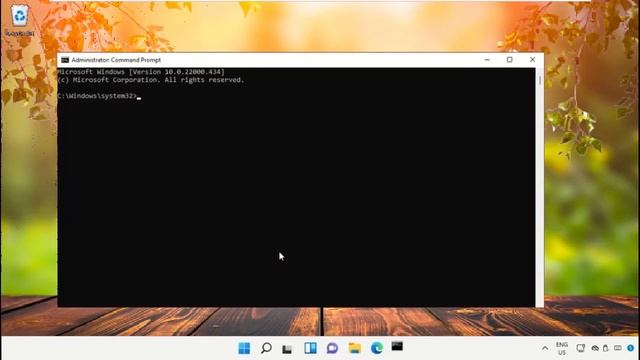Open the Recycle Bin desktop icon
Viewport: 640px width, 360px height.
pos(20,20)
